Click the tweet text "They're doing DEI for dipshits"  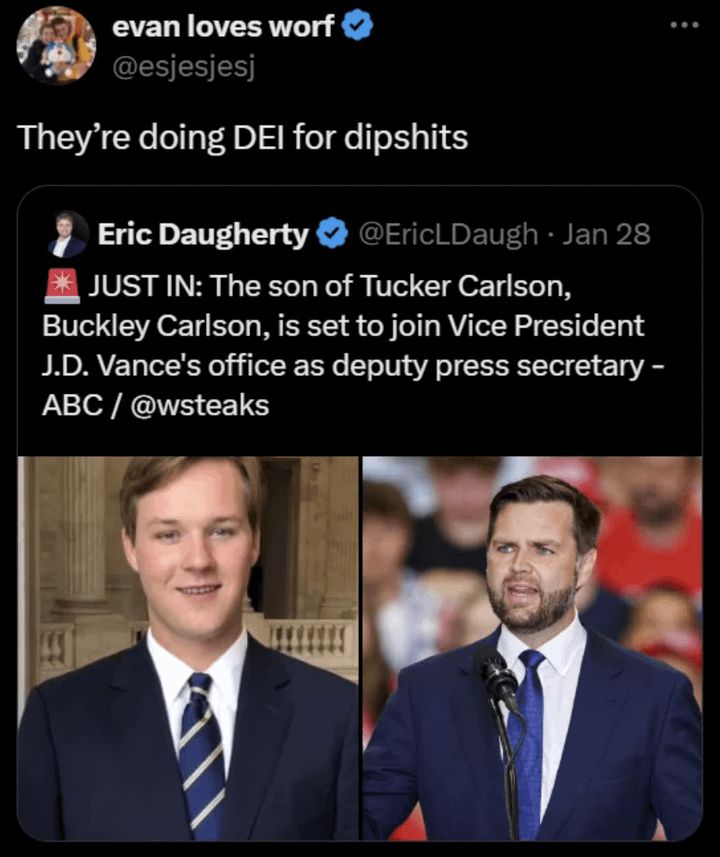pyautogui.click(x=243, y=137)
